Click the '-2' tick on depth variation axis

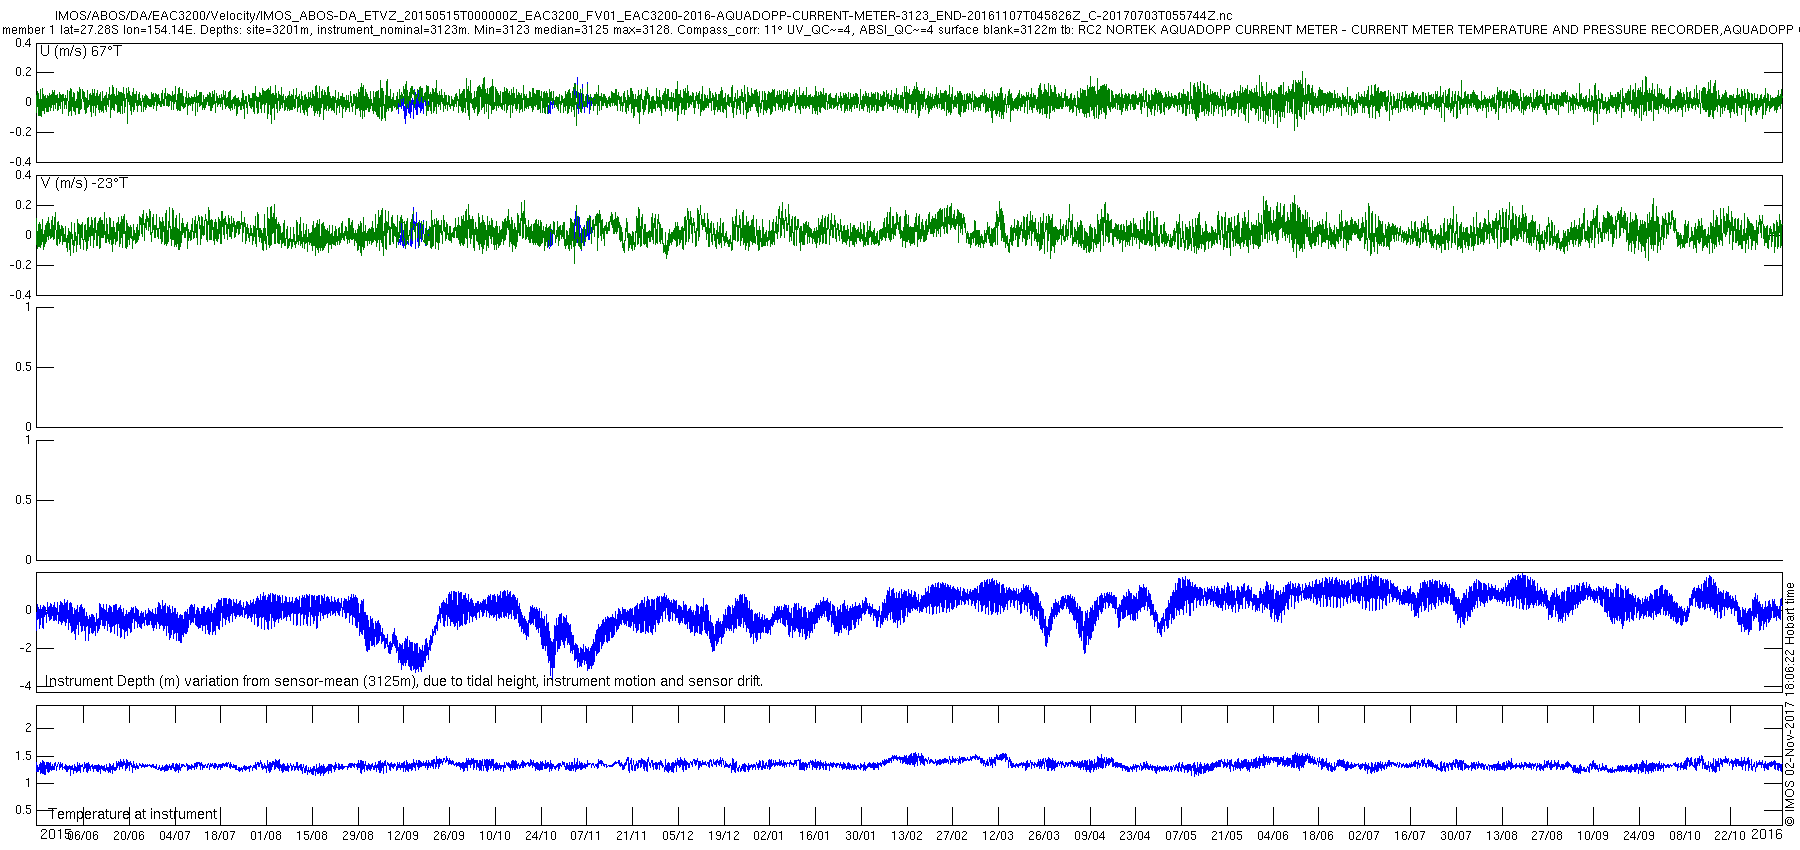coord(24,648)
